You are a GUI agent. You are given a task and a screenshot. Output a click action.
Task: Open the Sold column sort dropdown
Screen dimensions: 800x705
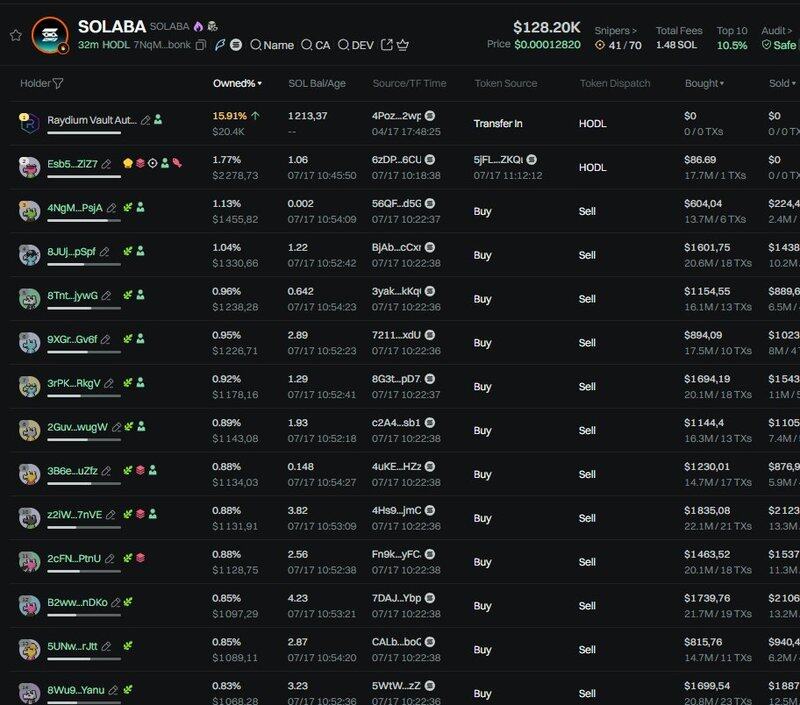(783, 84)
